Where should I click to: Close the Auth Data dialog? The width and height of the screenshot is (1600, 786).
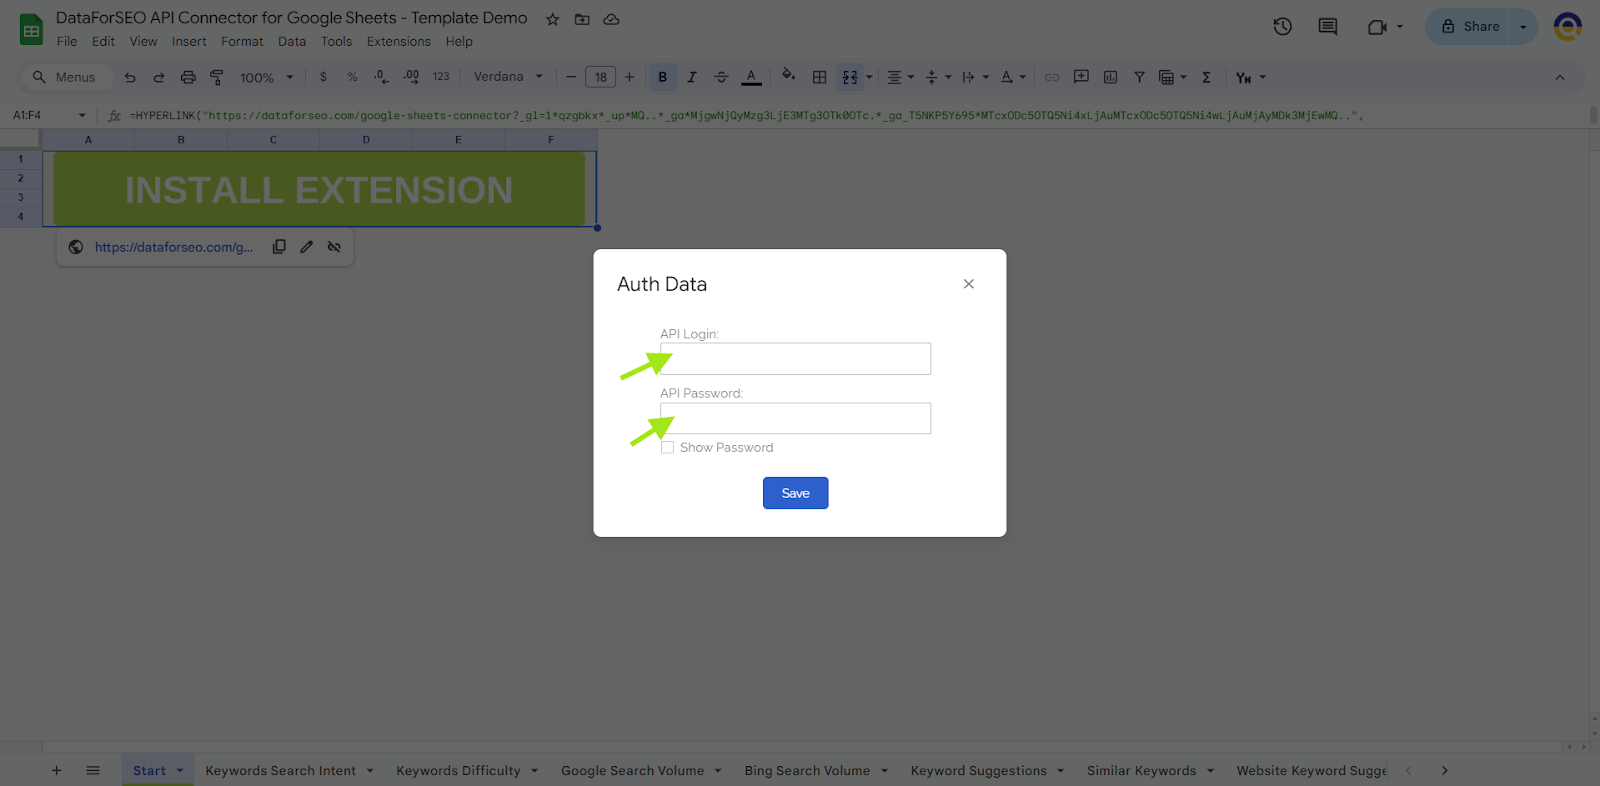pyautogui.click(x=968, y=284)
